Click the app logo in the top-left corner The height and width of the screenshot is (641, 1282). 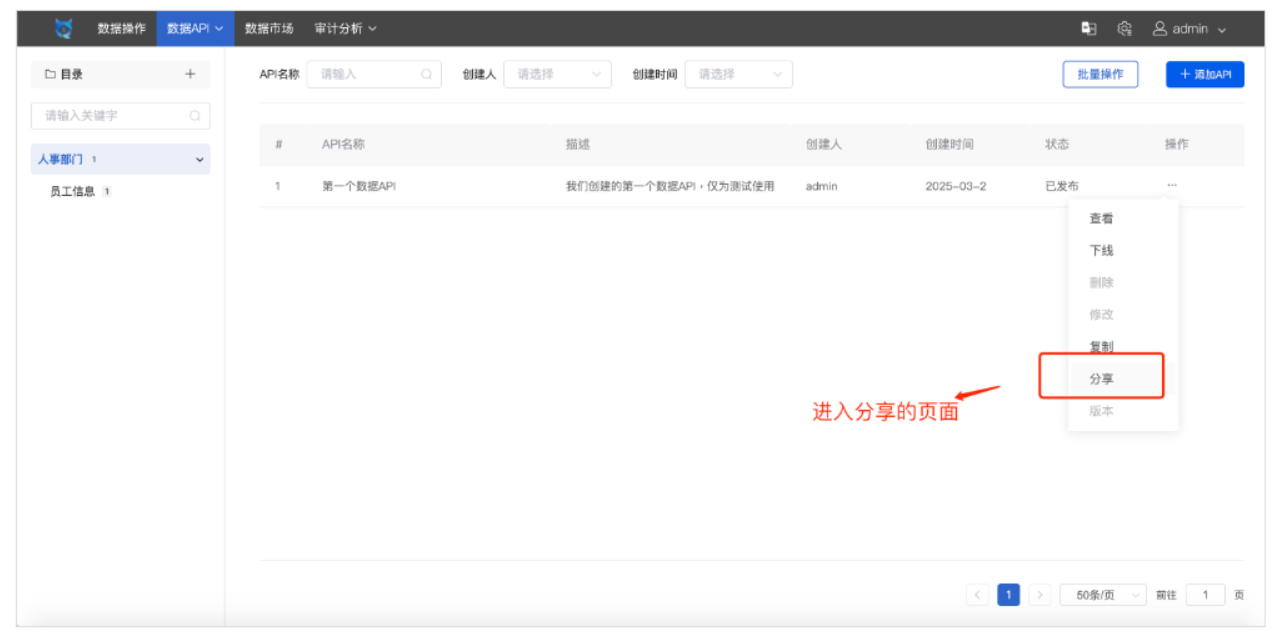(62, 28)
